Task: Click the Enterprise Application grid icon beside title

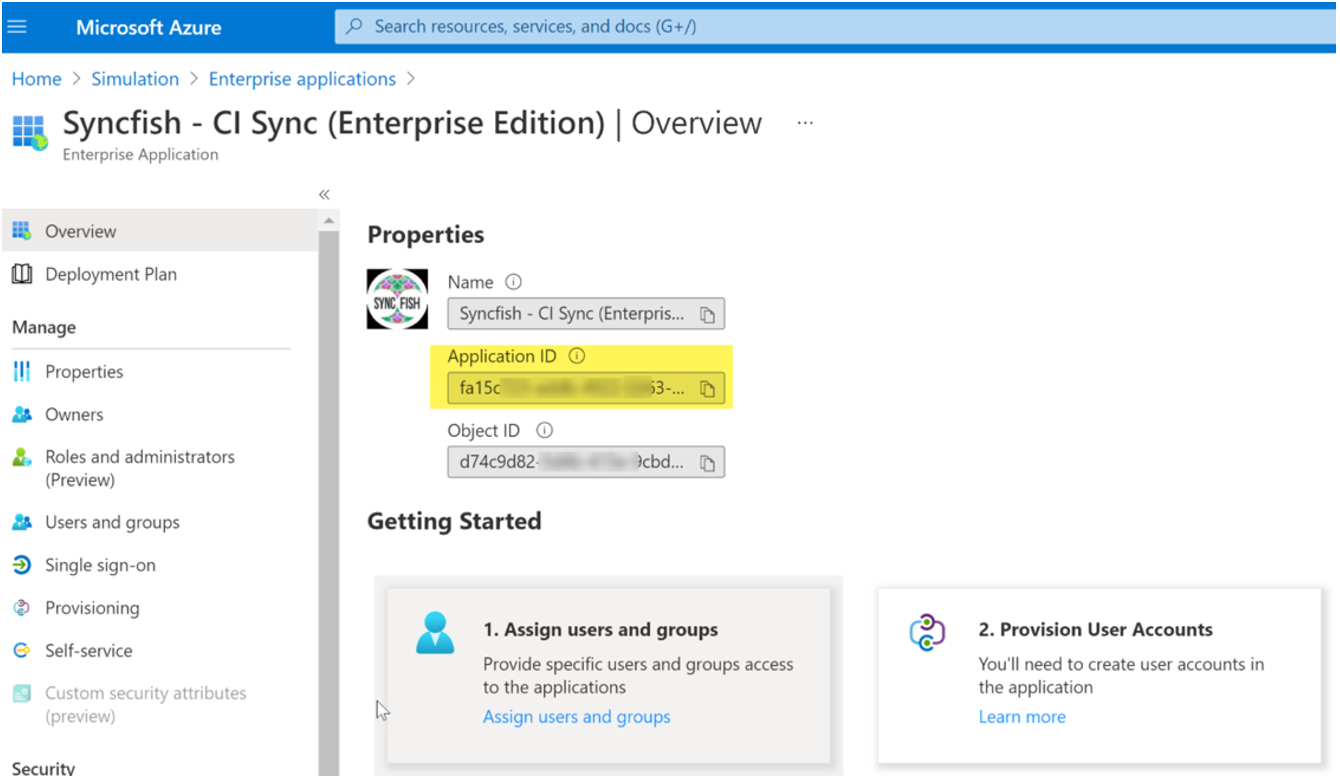Action: click(x=30, y=132)
